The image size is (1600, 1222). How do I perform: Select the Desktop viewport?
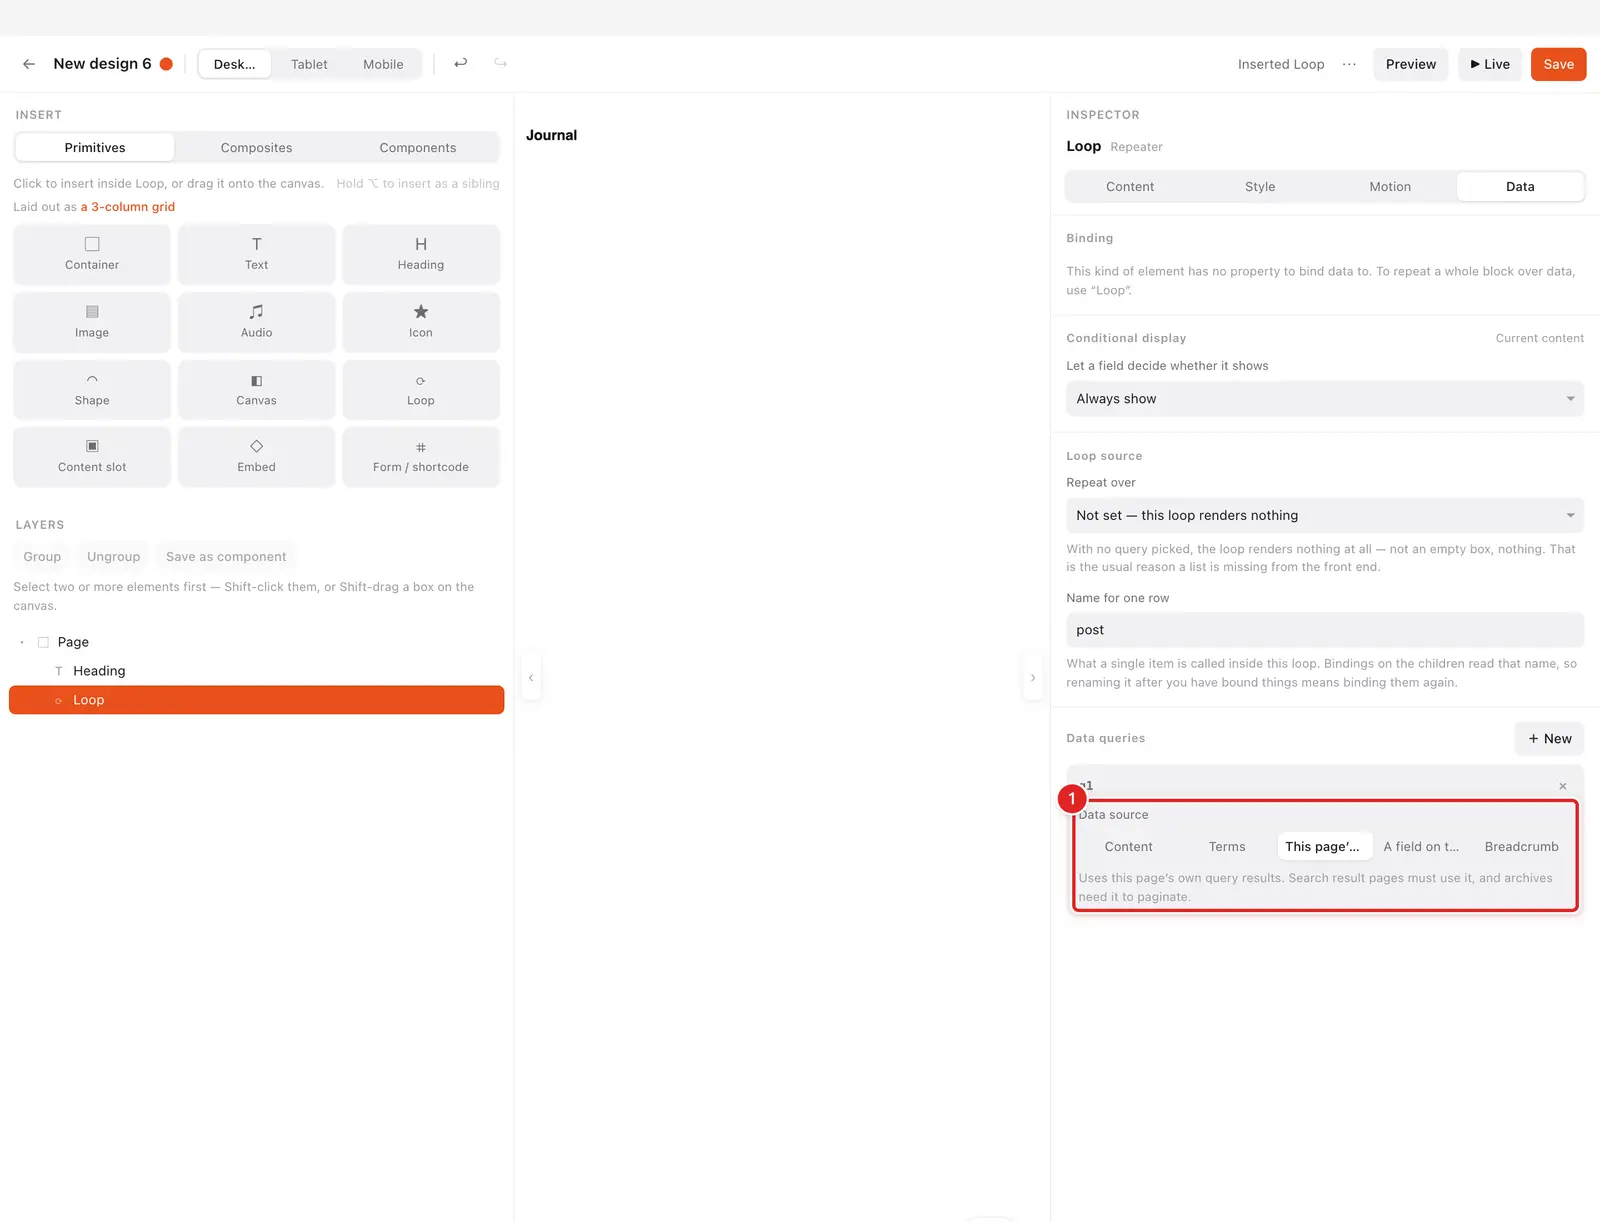point(234,64)
